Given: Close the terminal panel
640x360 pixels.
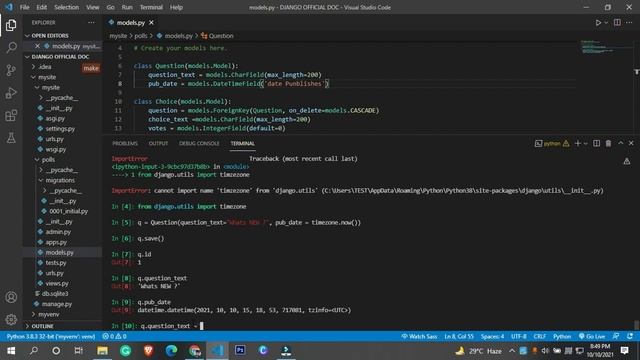Looking at the screenshot, I should [x=631, y=143].
